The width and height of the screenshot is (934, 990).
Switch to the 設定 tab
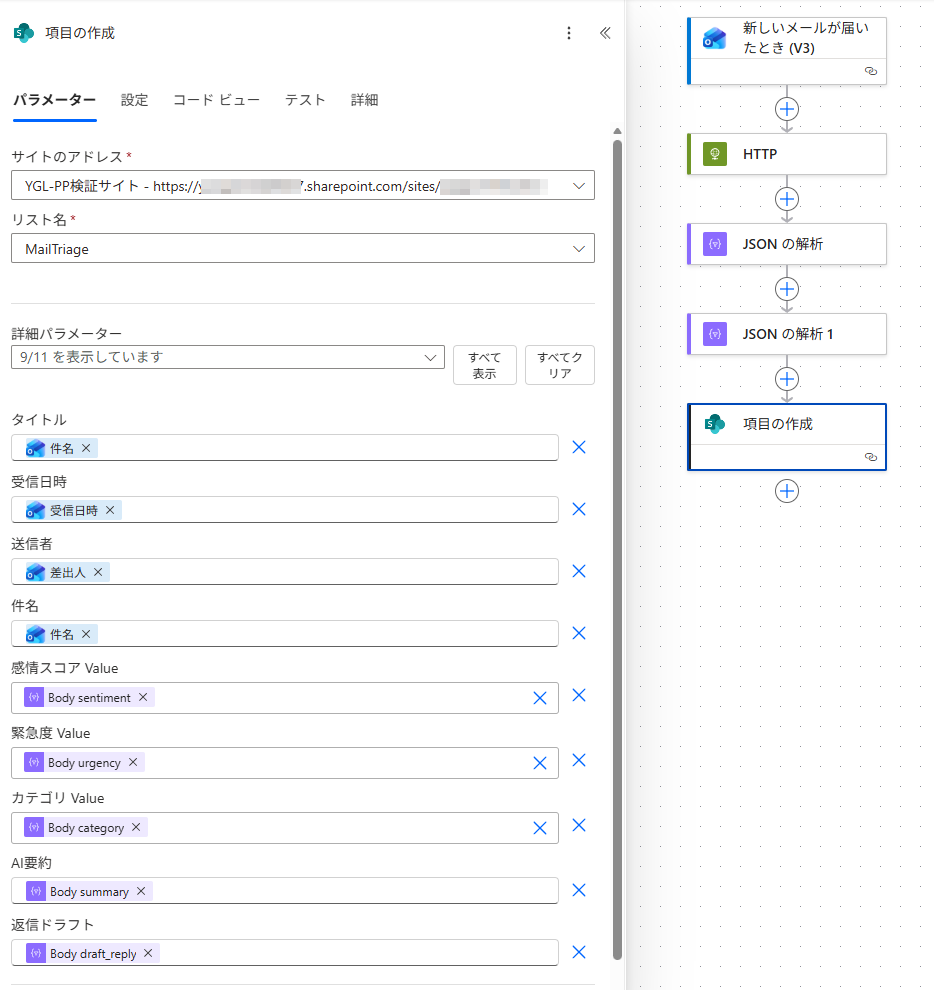134,100
